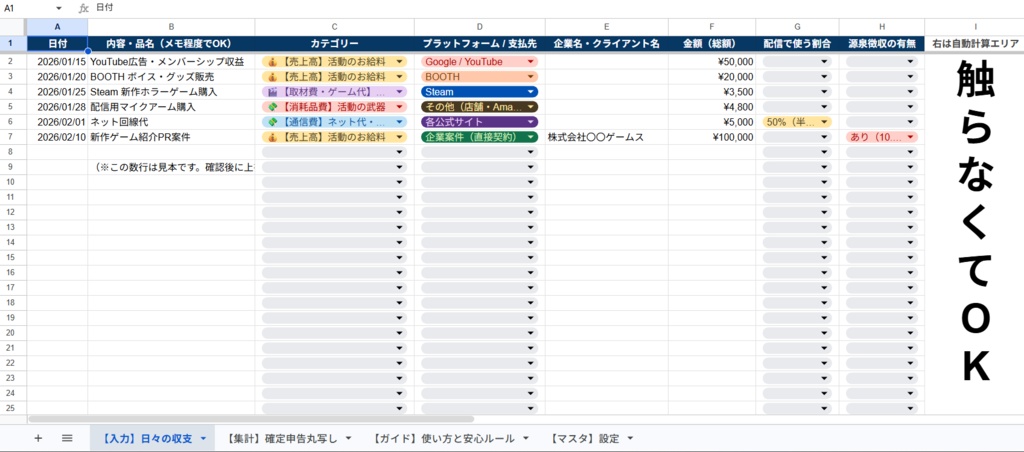1024x452 pixels.
Task: Open menu arrow on 【集計】確定申告丸写し tab
Action: (x=349, y=438)
